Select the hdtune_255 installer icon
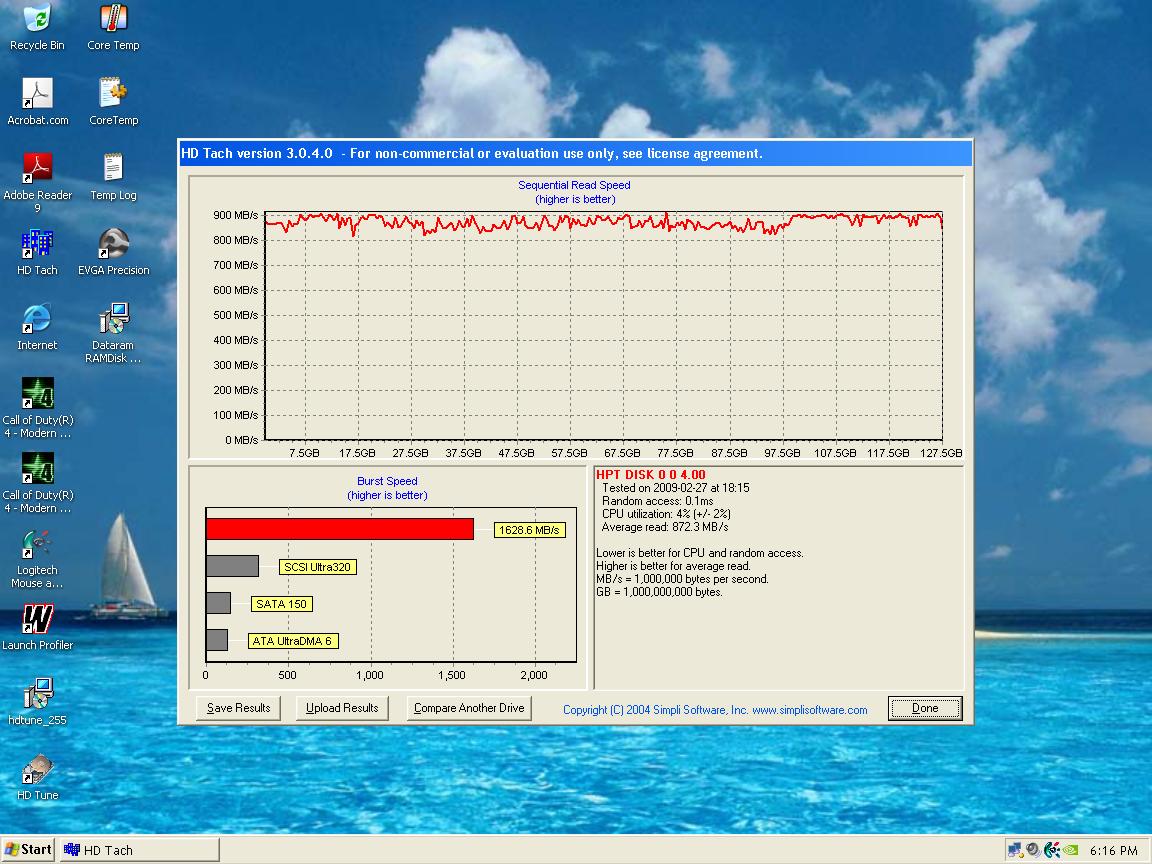Viewport: 1152px width, 864px height. click(37, 701)
